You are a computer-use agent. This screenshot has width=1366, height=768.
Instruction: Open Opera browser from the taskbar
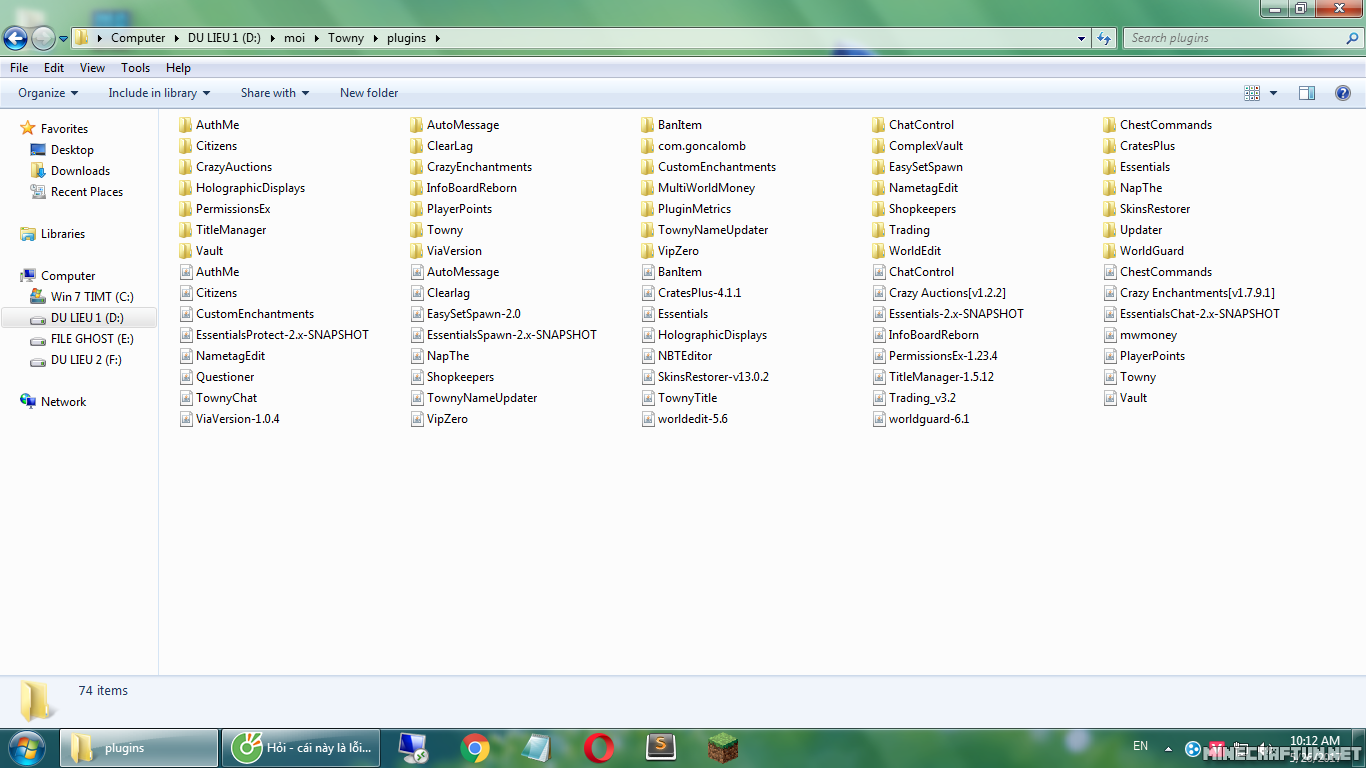point(599,748)
